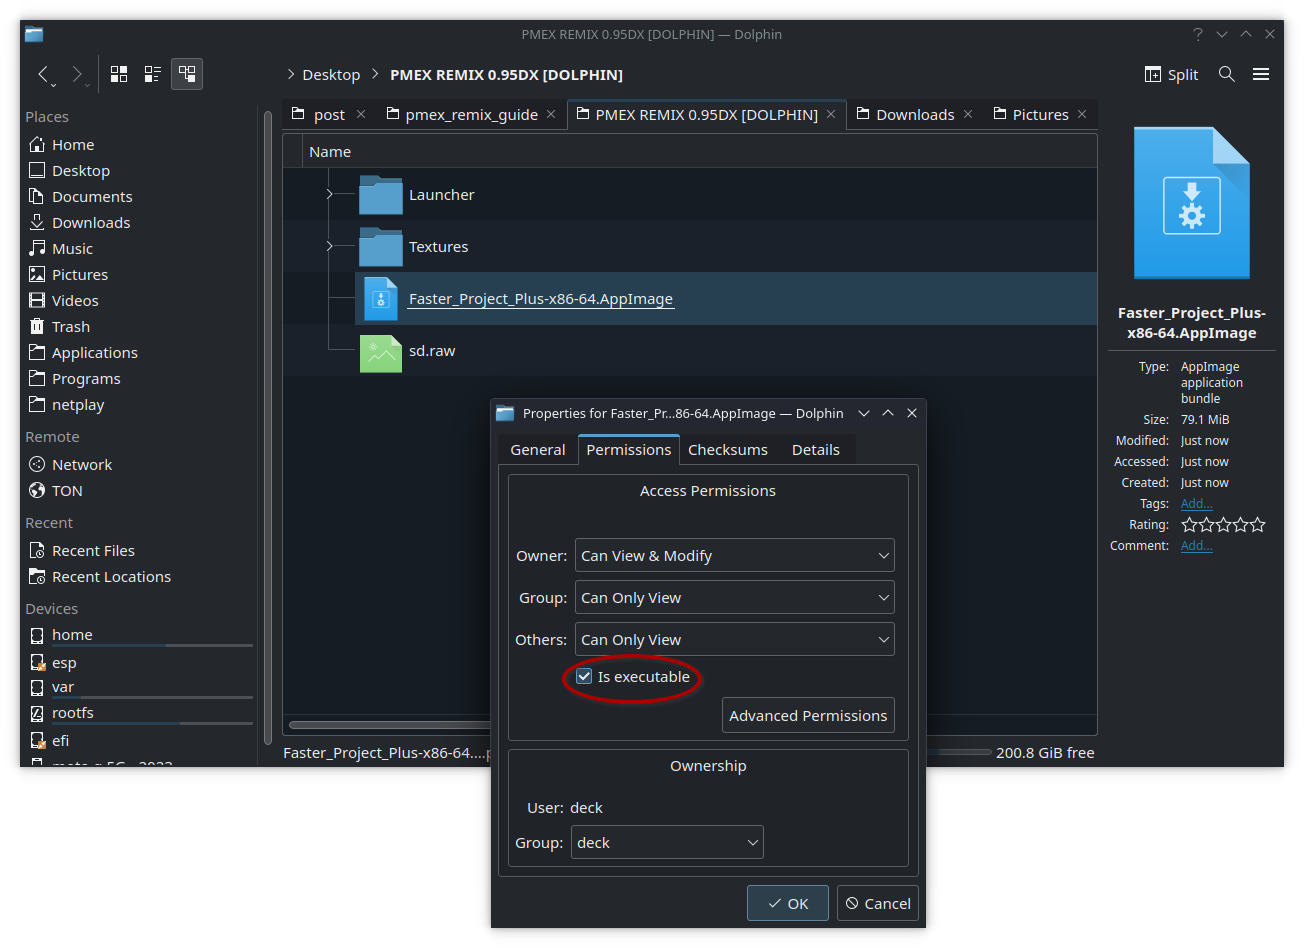Viewport: 1304px width, 948px height.
Task: Switch to the Pictures tab
Action: click(1040, 114)
